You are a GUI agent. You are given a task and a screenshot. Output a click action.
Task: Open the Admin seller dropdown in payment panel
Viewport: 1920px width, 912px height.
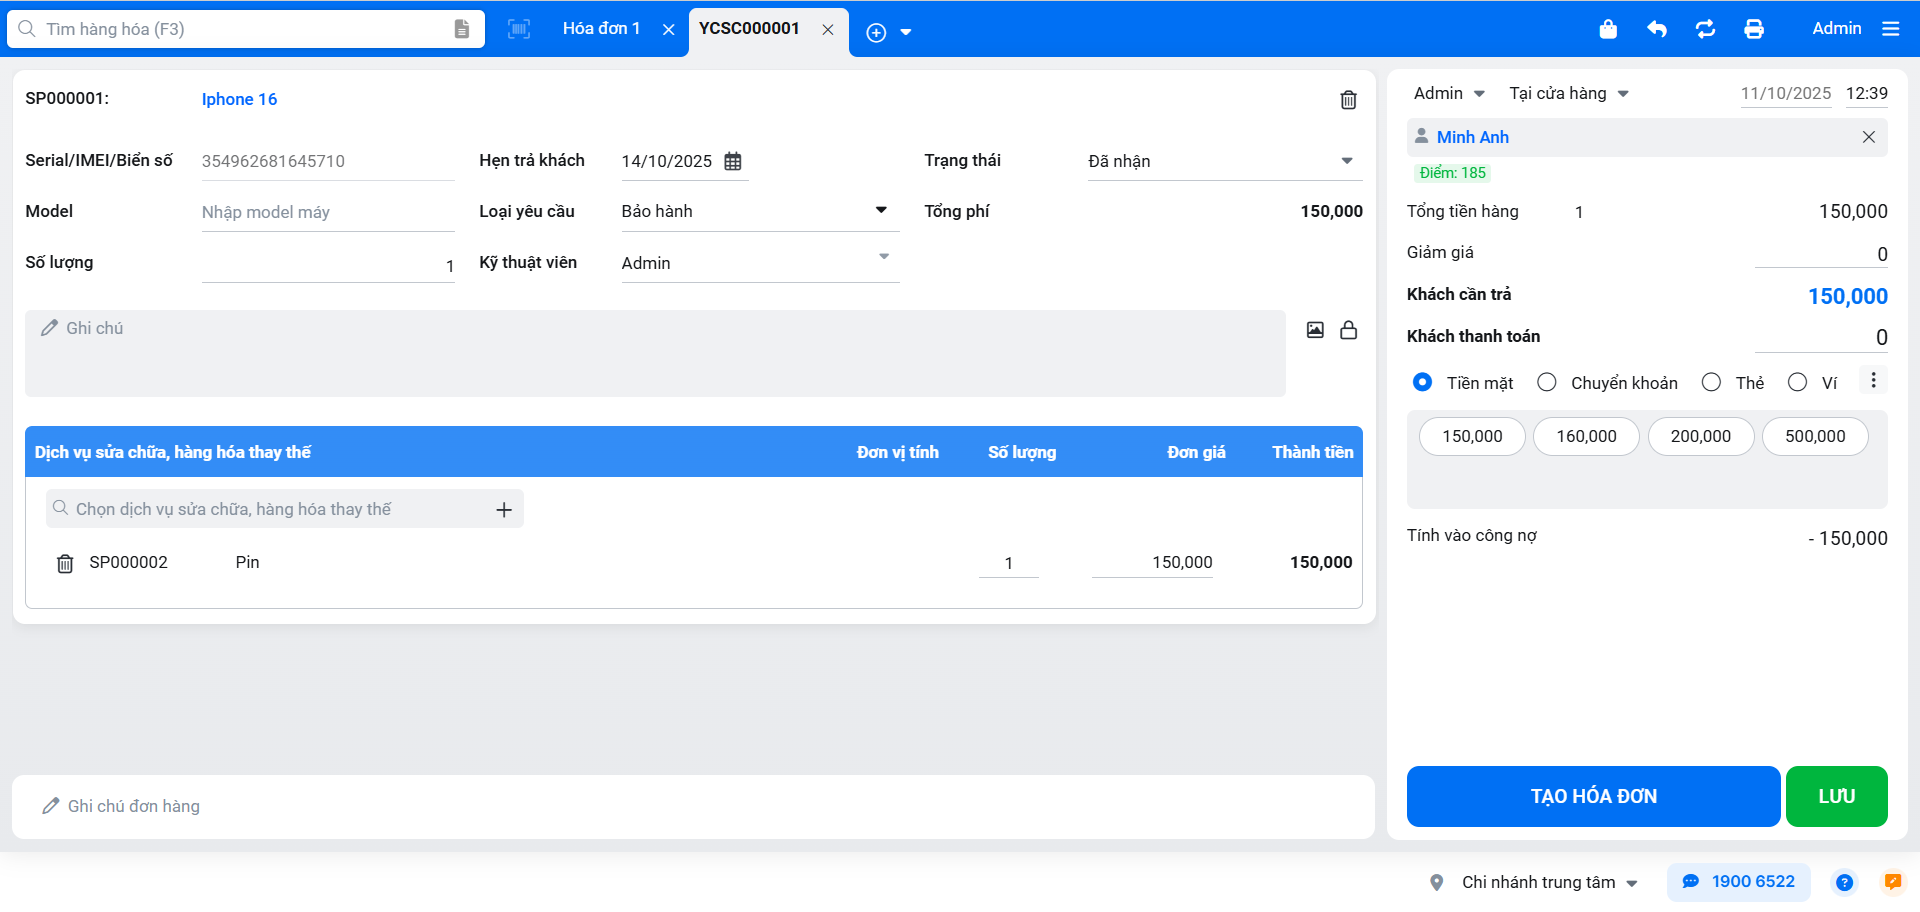point(1449,93)
